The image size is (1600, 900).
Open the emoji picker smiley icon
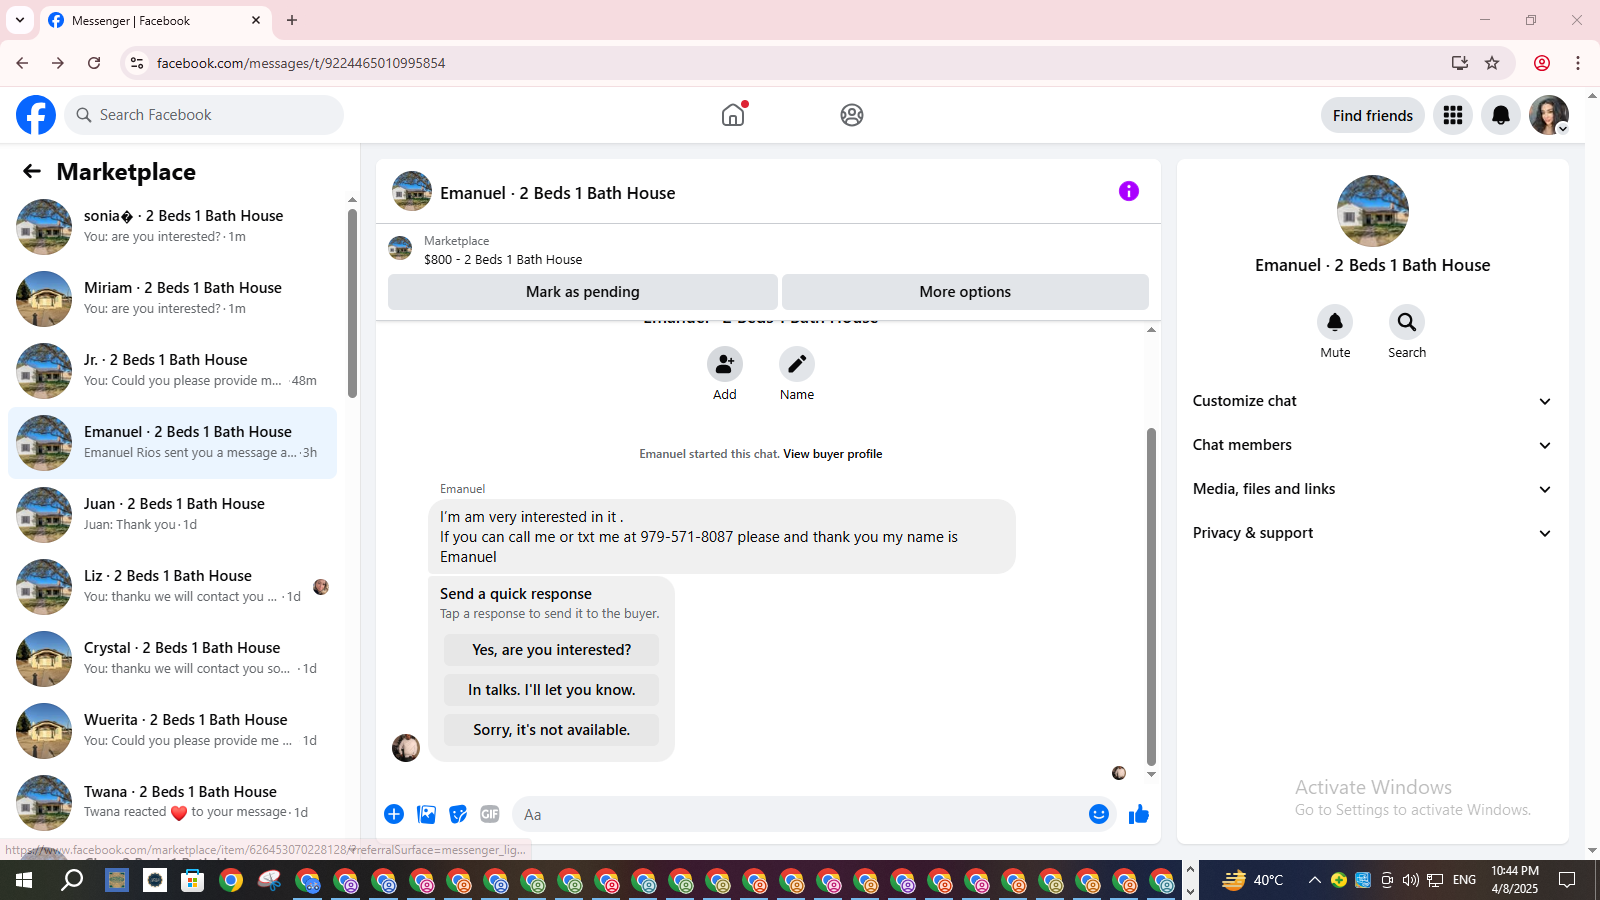(1099, 814)
